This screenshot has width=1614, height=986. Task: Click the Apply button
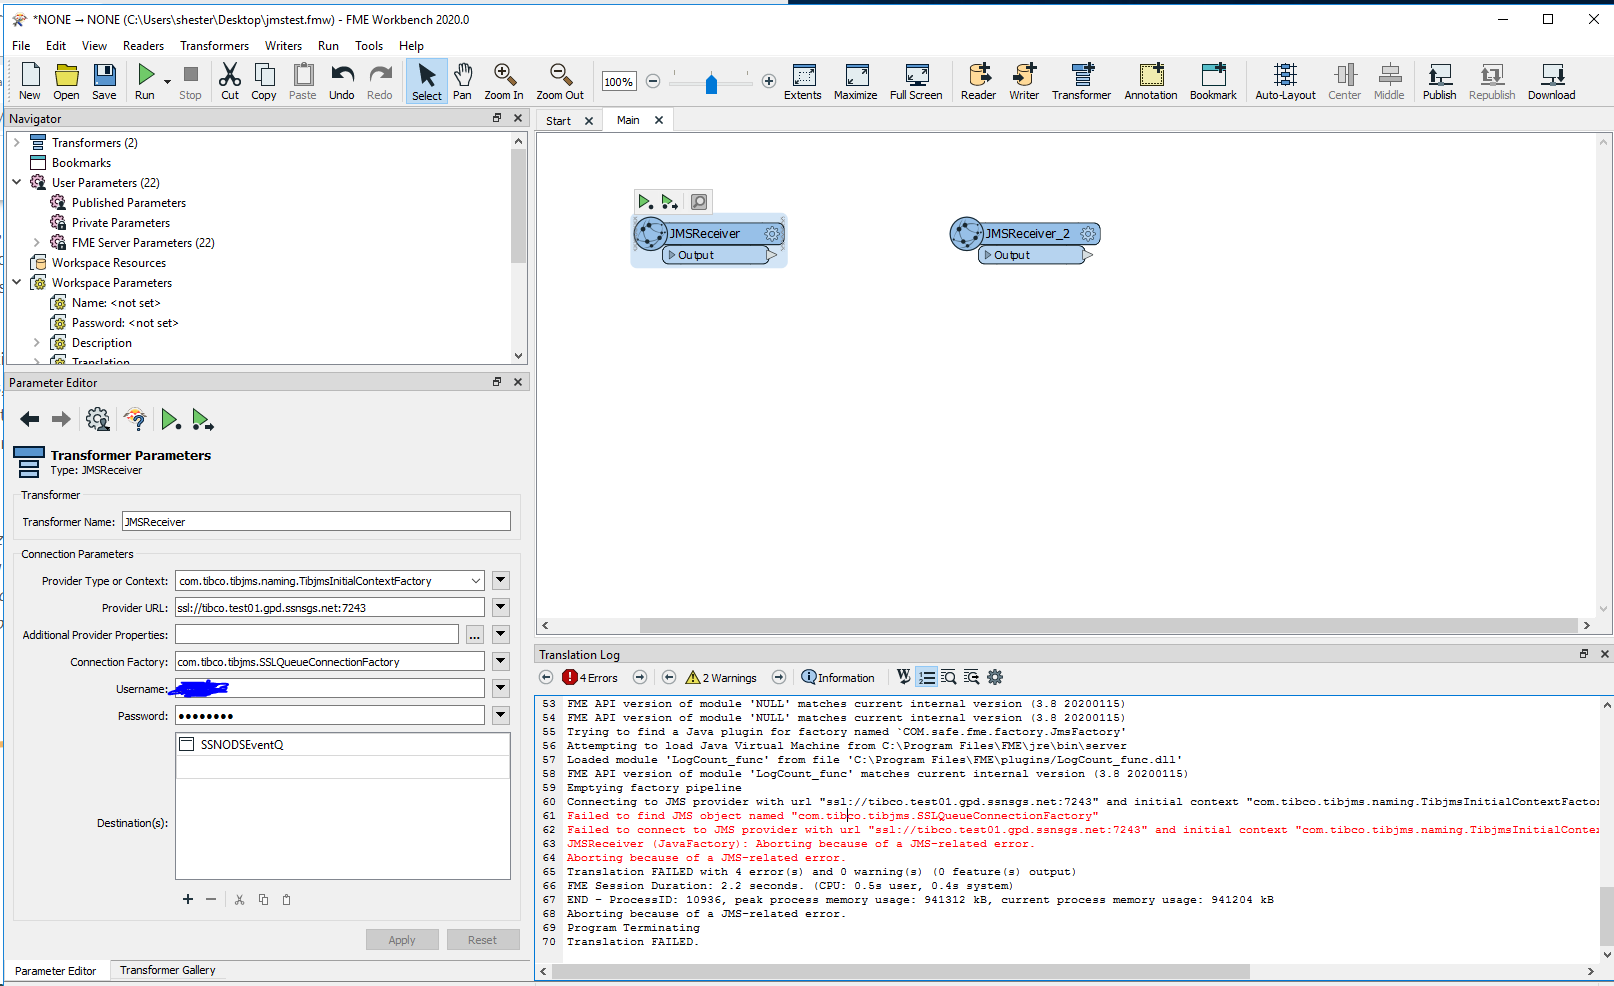(402, 940)
